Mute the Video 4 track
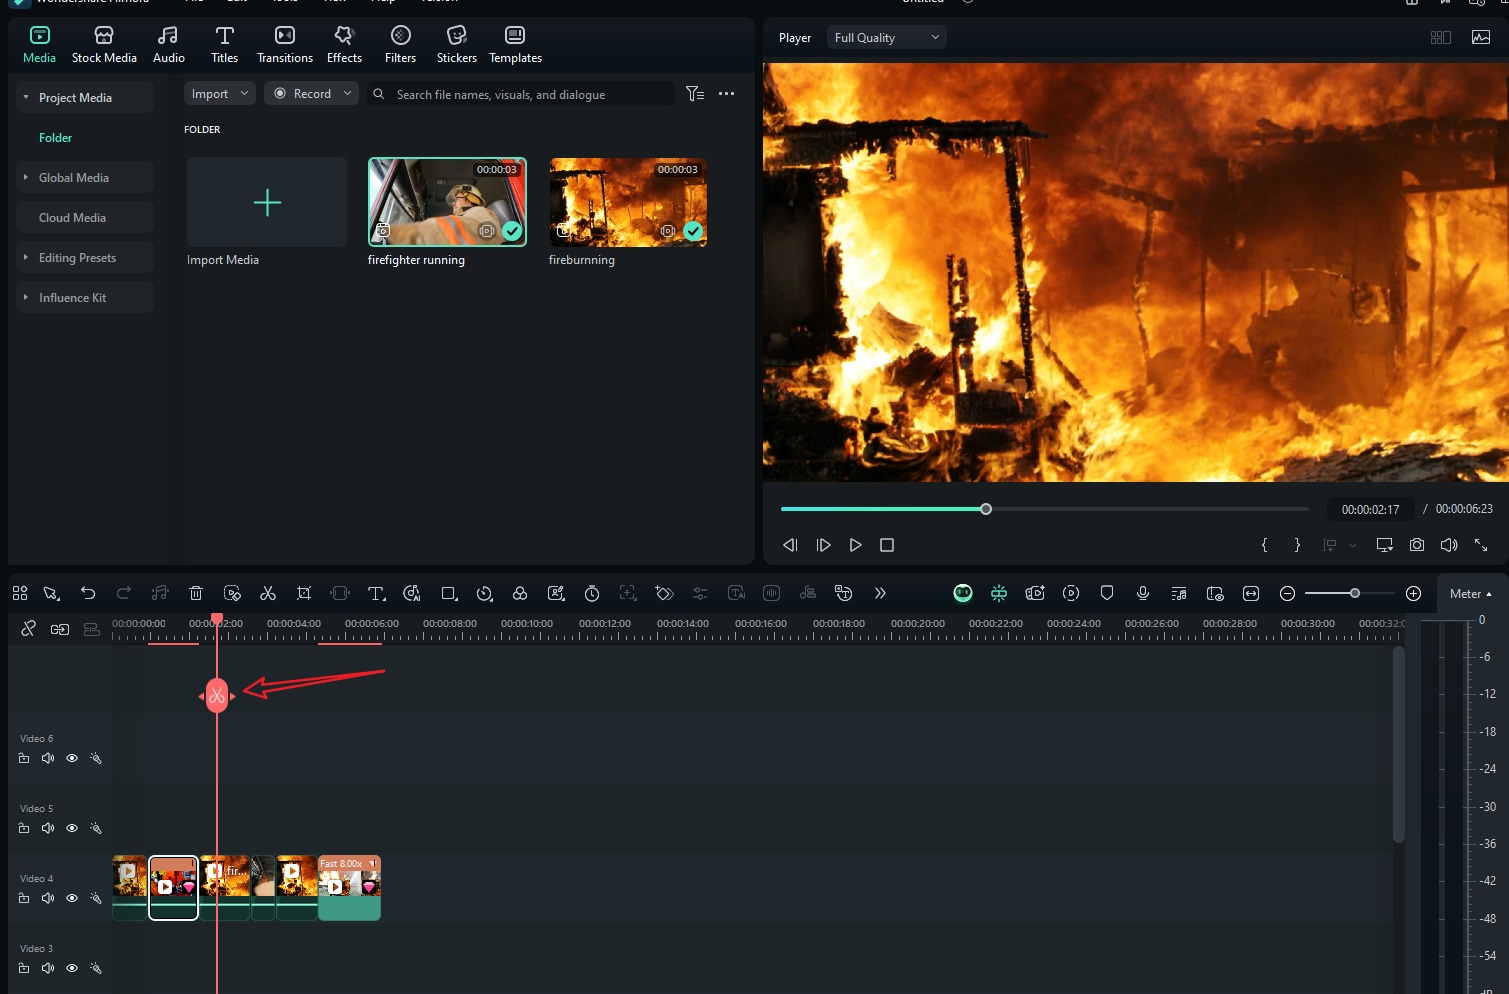The image size is (1509, 994). coord(48,899)
